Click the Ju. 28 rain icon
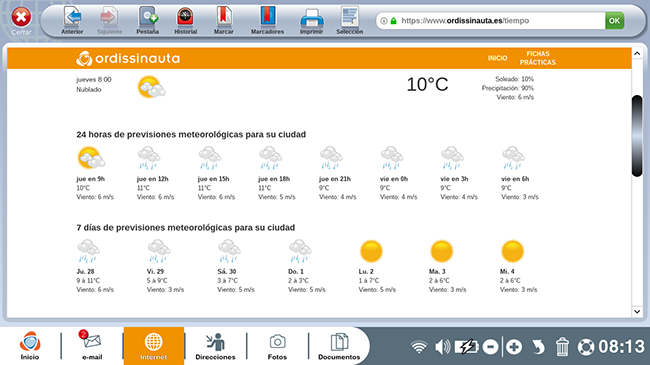650x365 pixels. click(x=88, y=251)
